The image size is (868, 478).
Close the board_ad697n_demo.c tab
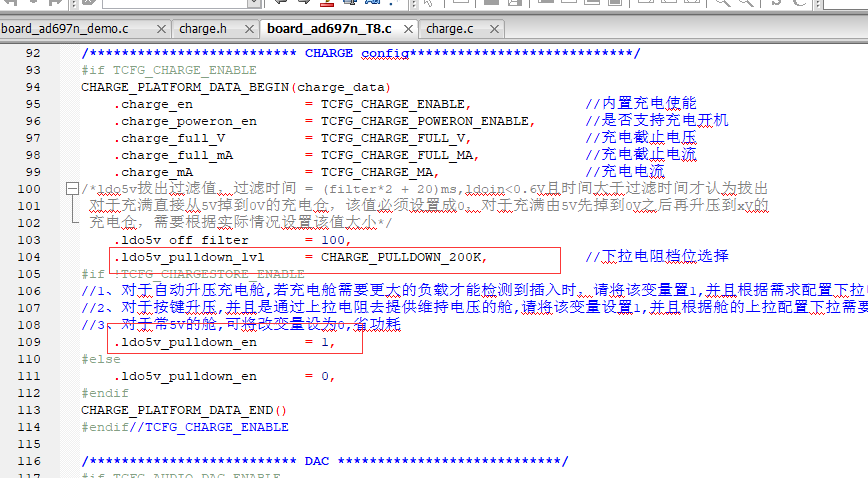tap(161, 29)
